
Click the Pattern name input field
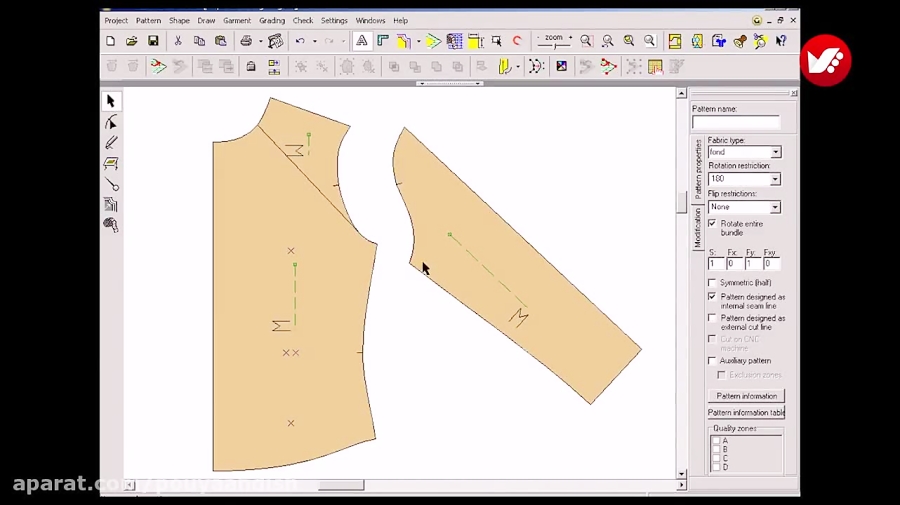pyautogui.click(x=736, y=122)
